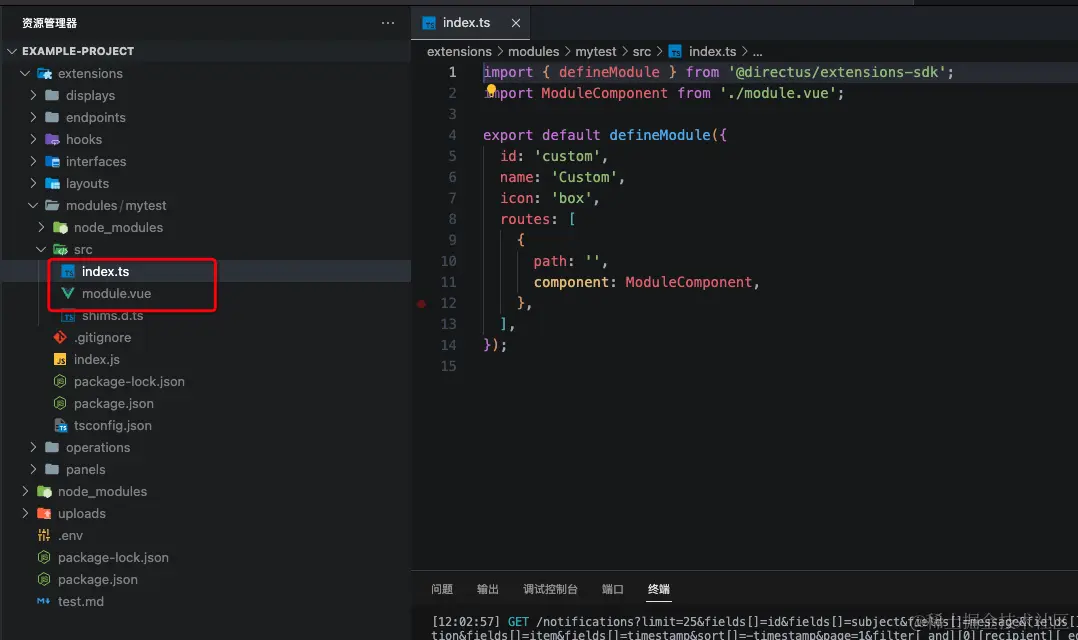The width and height of the screenshot is (1078, 640).
Task: Open shims.d.ts in the file tree
Action: tap(112, 316)
